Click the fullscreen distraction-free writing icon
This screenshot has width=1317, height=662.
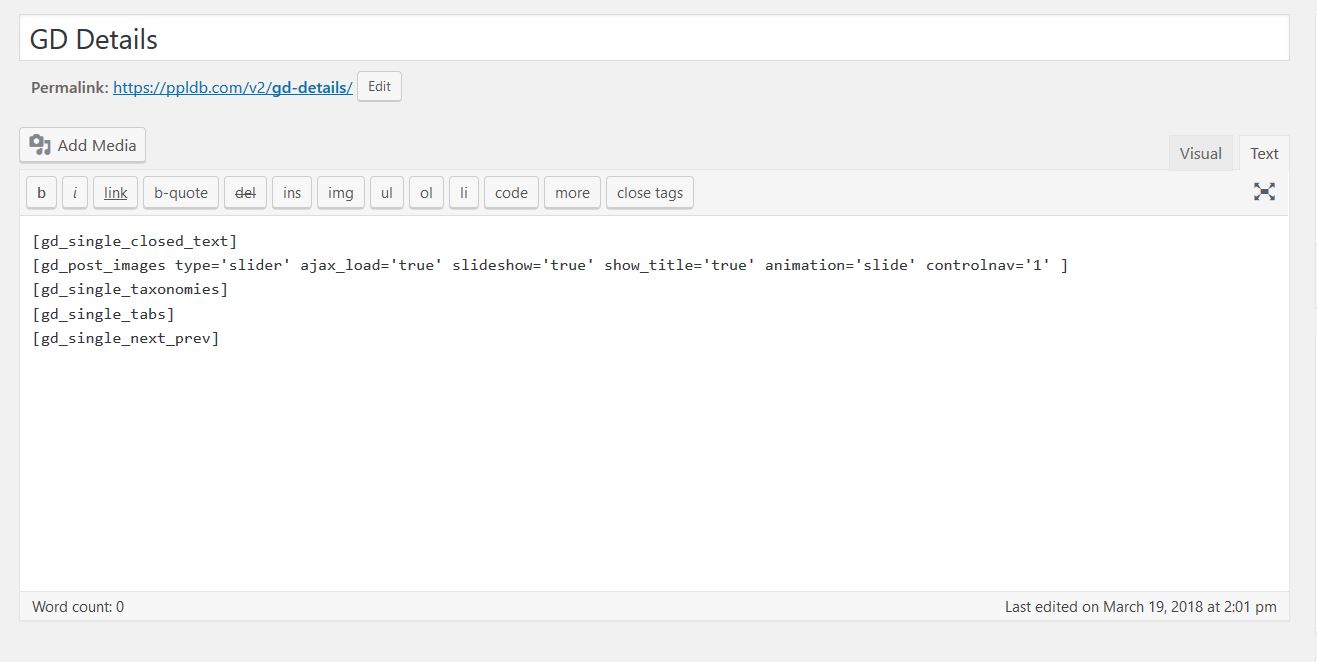pos(1264,192)
